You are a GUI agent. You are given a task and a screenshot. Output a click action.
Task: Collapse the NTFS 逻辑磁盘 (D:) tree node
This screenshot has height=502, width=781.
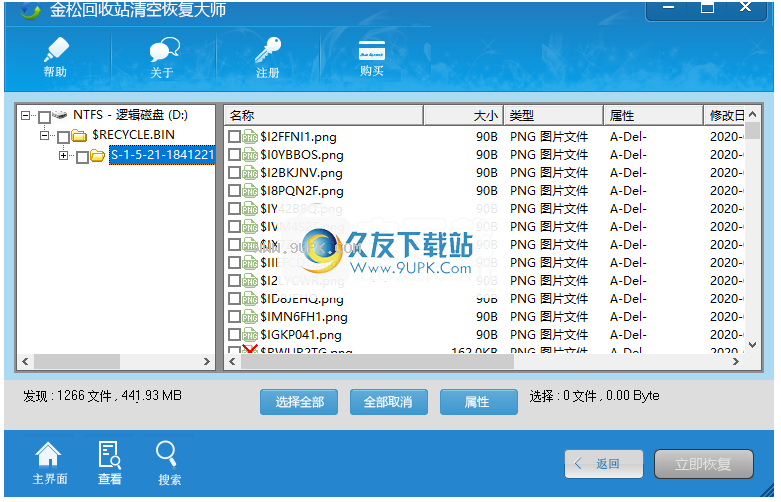click(x=25, y=116)
